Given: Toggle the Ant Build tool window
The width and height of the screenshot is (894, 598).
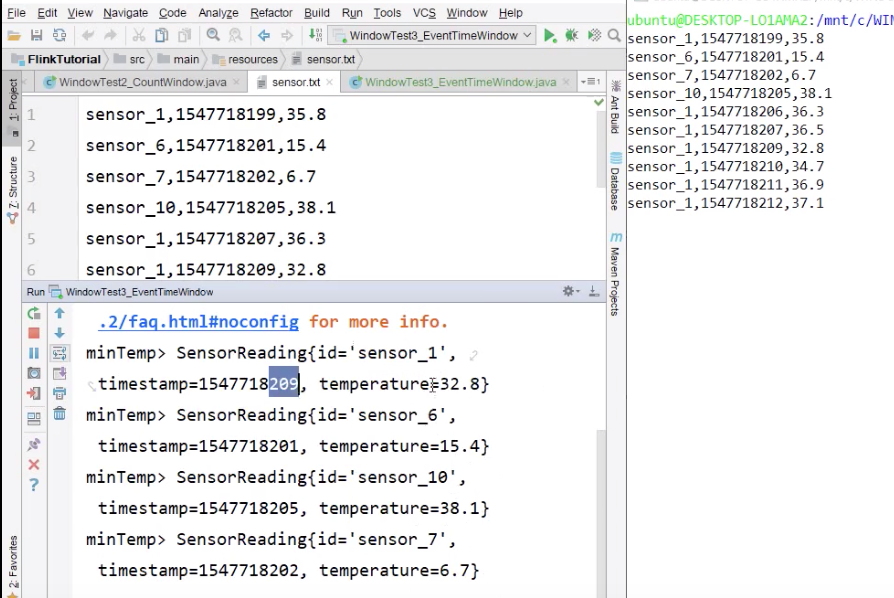Looking at the screenshot, I should [x=615, y=107].
